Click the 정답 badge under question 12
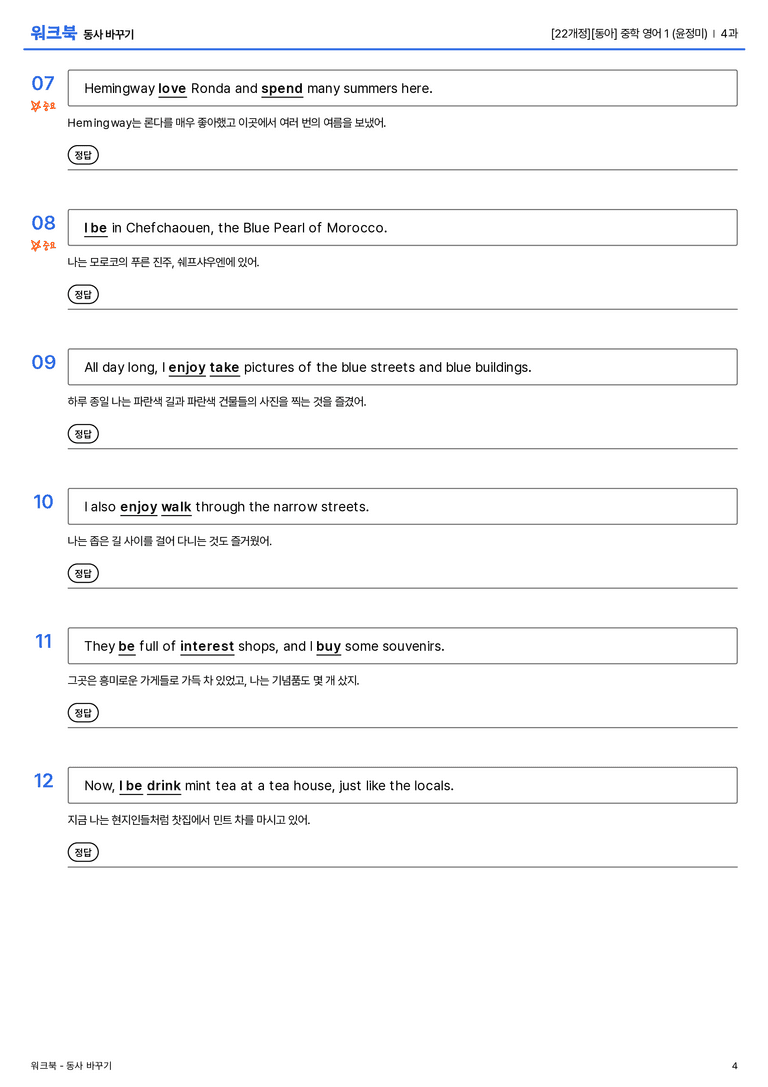768x1087 pixels. click(x=83, y=852)
